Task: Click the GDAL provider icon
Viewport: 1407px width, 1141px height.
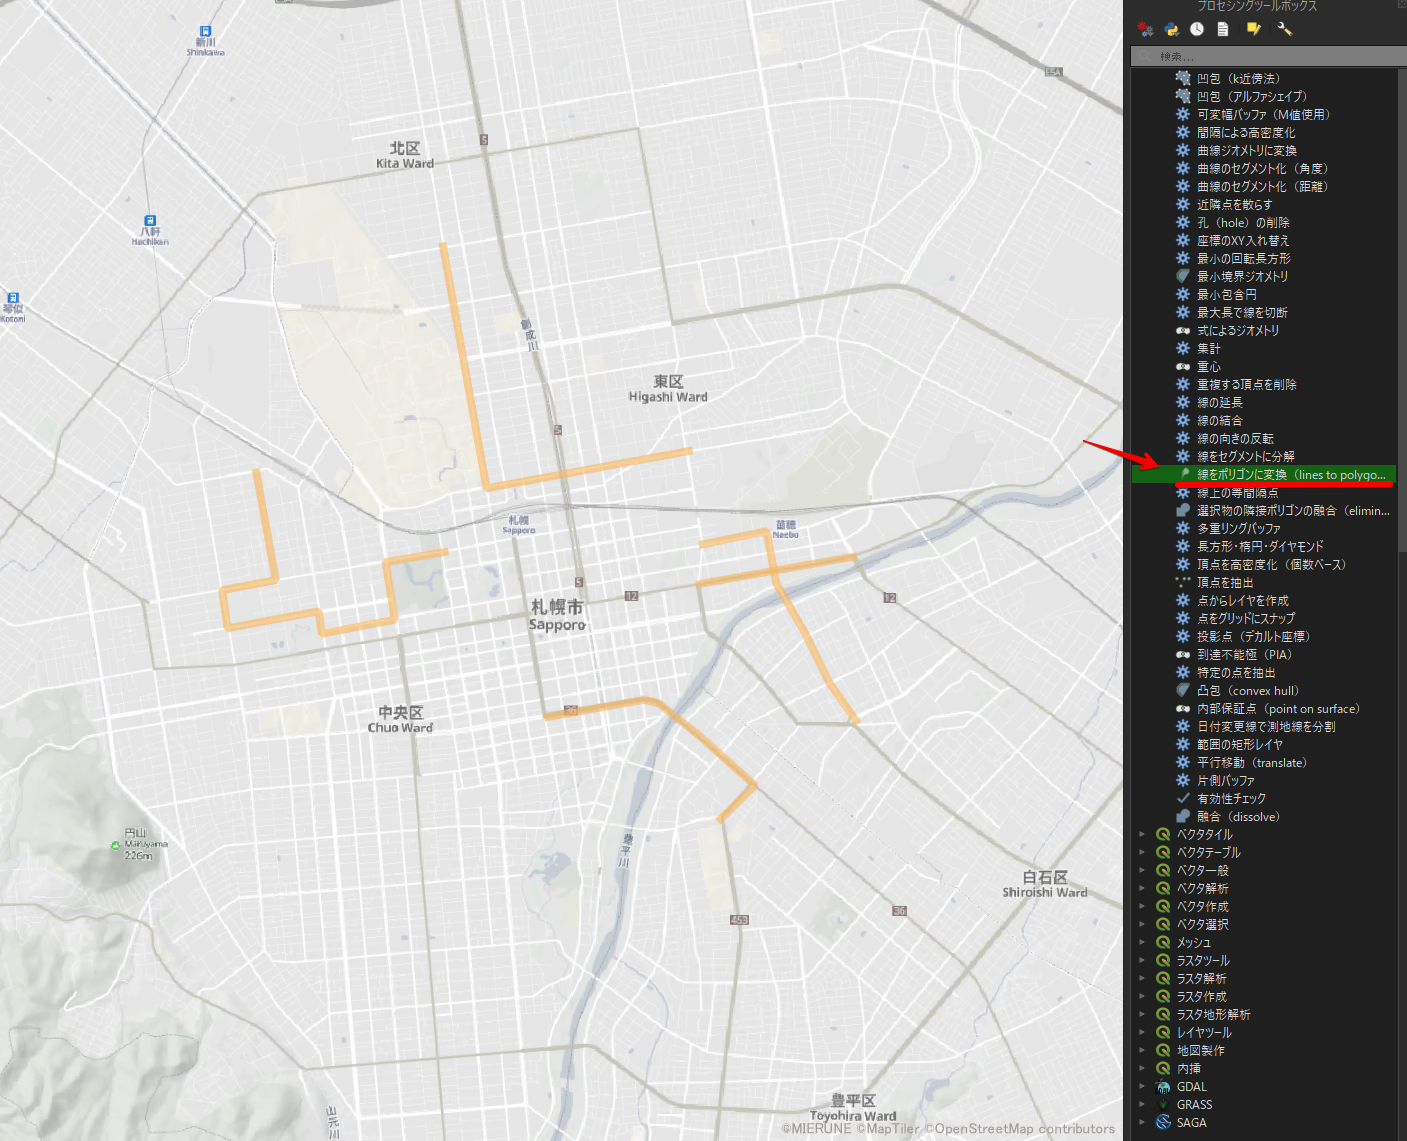Action: pos(1163,1086)
